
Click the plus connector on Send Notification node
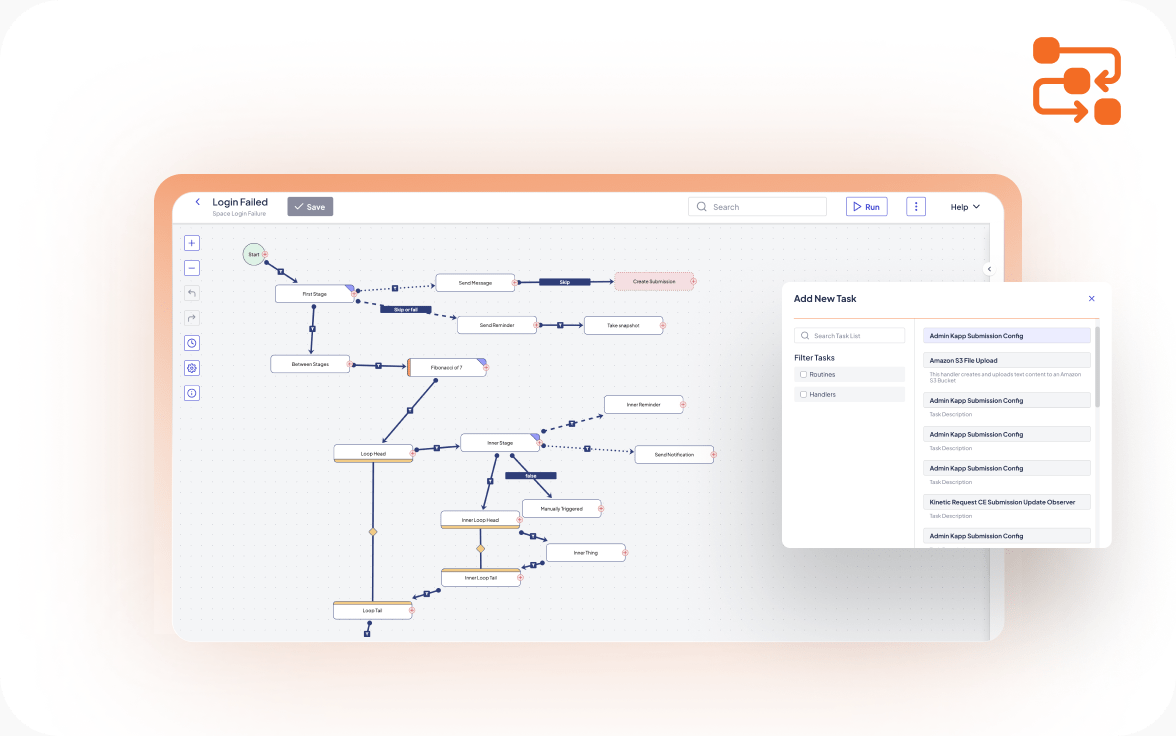(x=713, y=455)
